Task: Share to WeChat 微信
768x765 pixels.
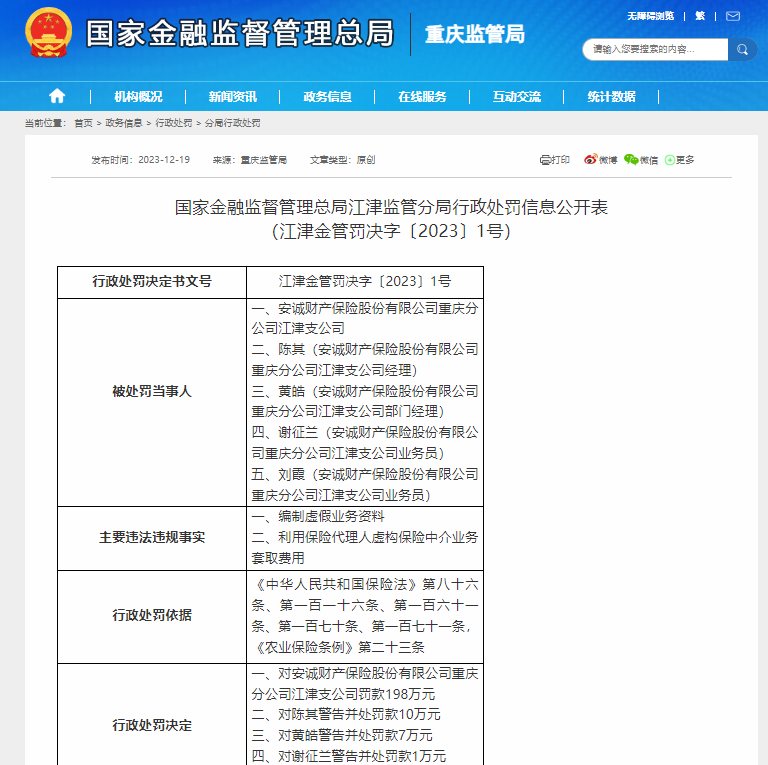Action: point(641,160)
